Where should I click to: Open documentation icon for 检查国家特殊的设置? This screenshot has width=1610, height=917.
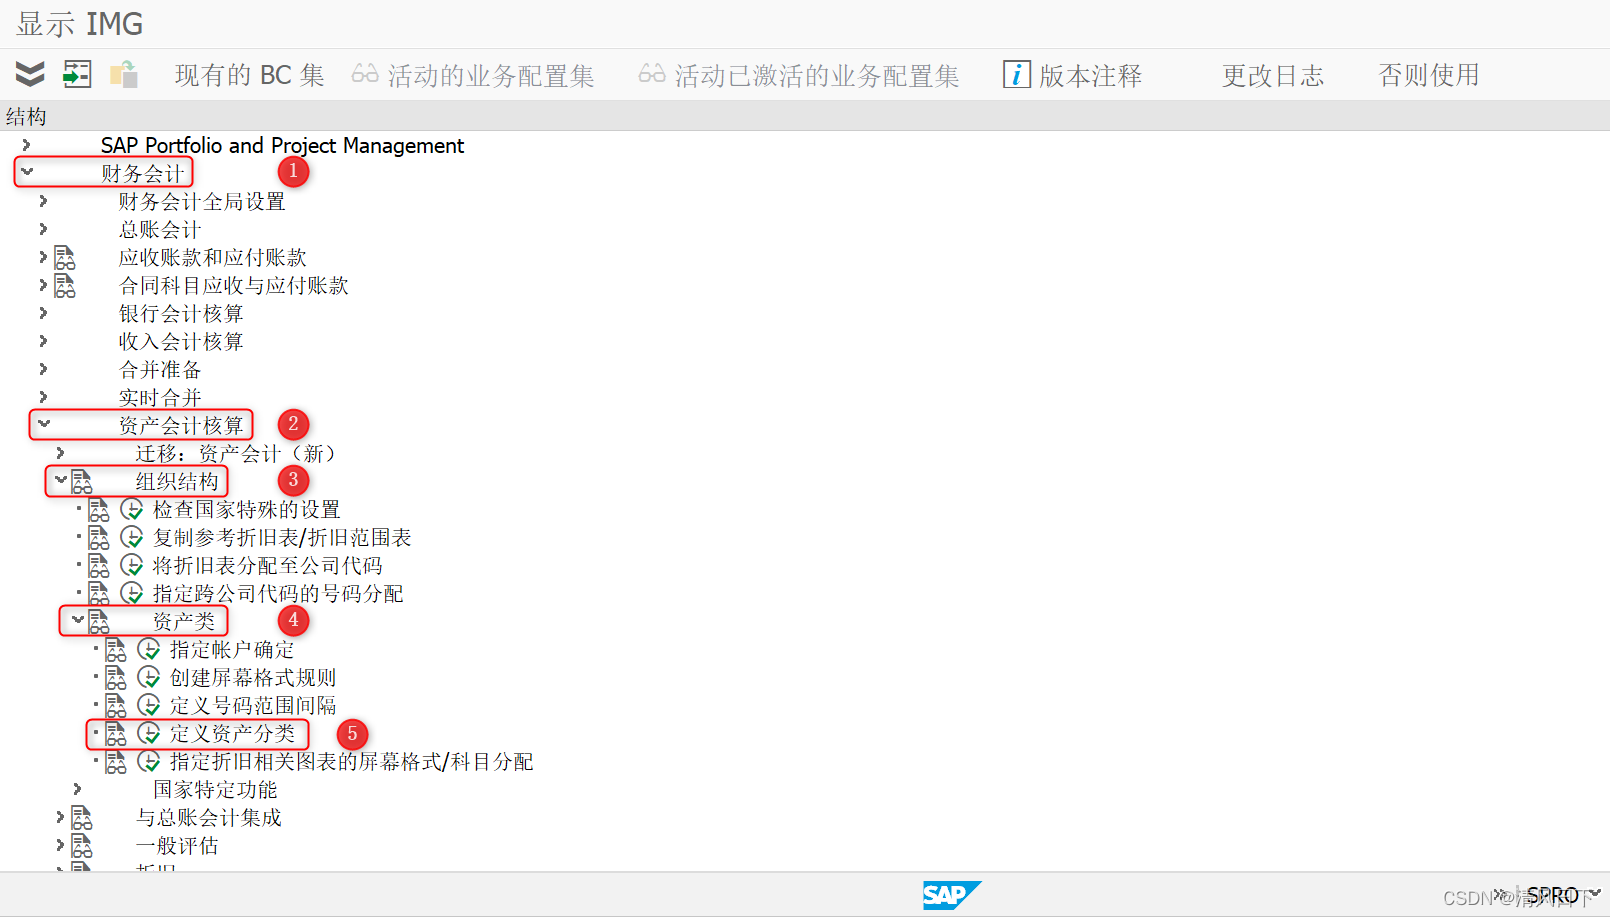click(99, 510)
